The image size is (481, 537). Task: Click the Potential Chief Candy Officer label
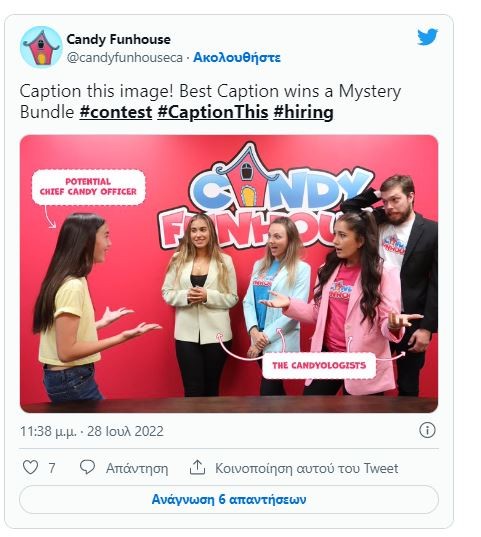tap(88, 187)
